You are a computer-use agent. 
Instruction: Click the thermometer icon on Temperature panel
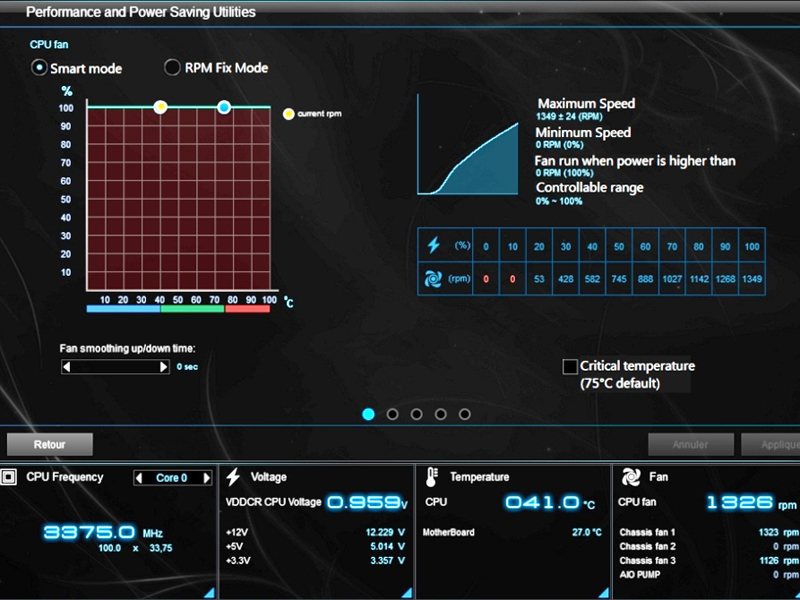(x=430, y=477)
